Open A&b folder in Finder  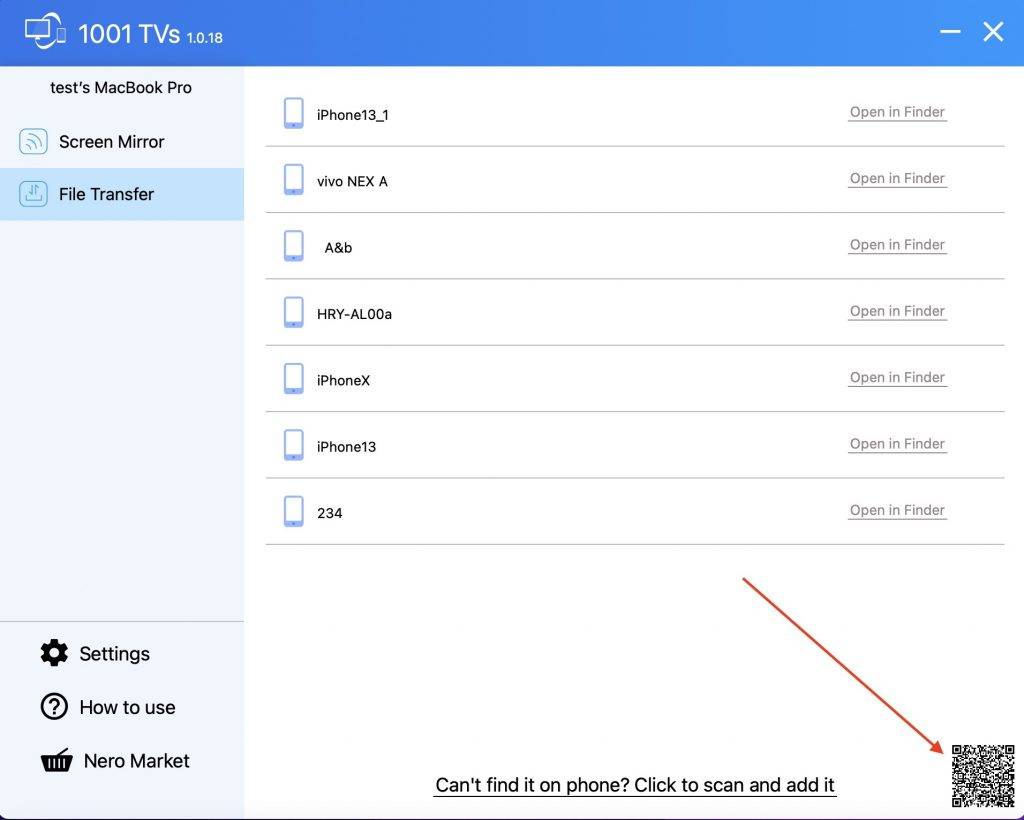coord(897,245)
